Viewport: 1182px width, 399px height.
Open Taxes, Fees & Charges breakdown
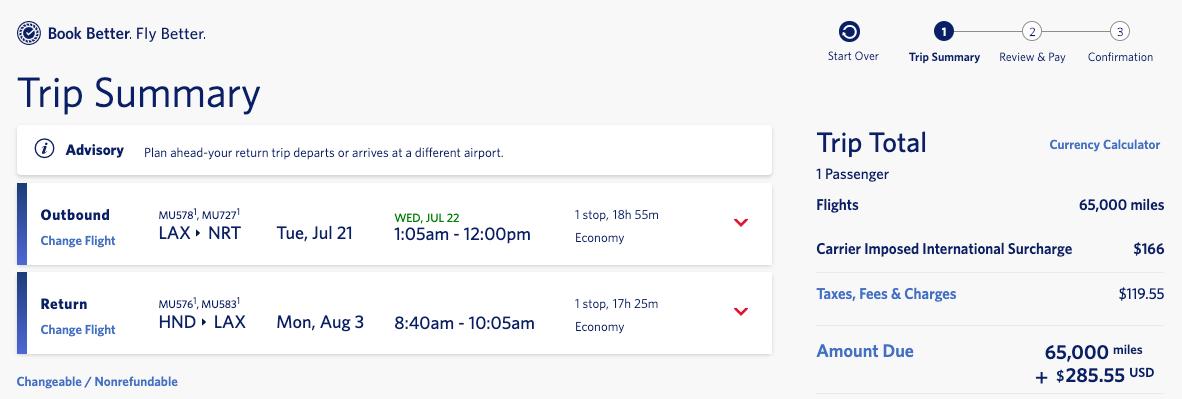point(886,293)
